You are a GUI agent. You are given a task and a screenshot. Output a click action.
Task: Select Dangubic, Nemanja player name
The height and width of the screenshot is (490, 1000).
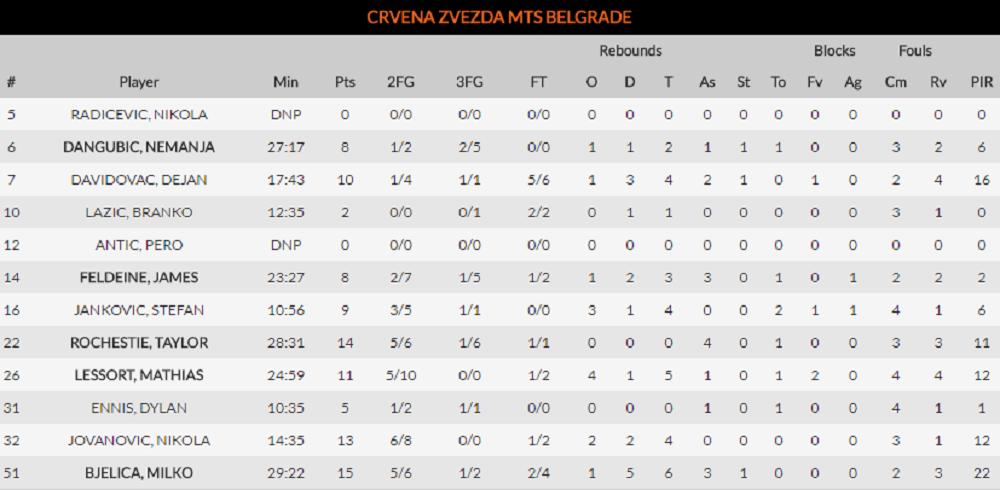(x=139, y=147)
